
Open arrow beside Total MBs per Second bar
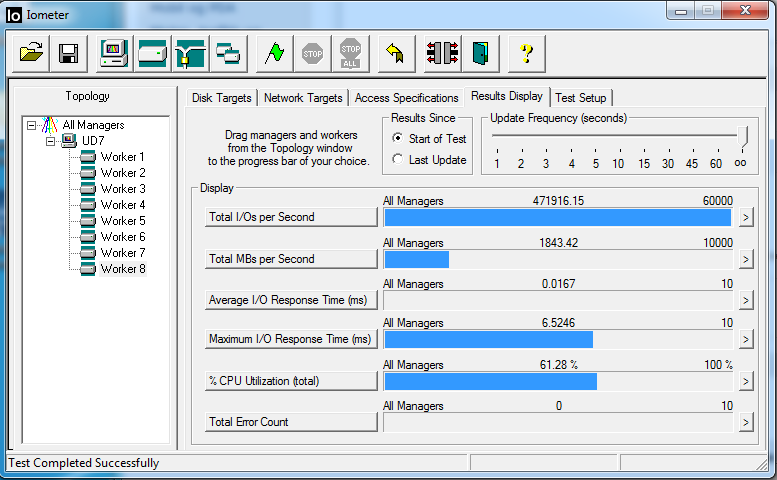746,260
